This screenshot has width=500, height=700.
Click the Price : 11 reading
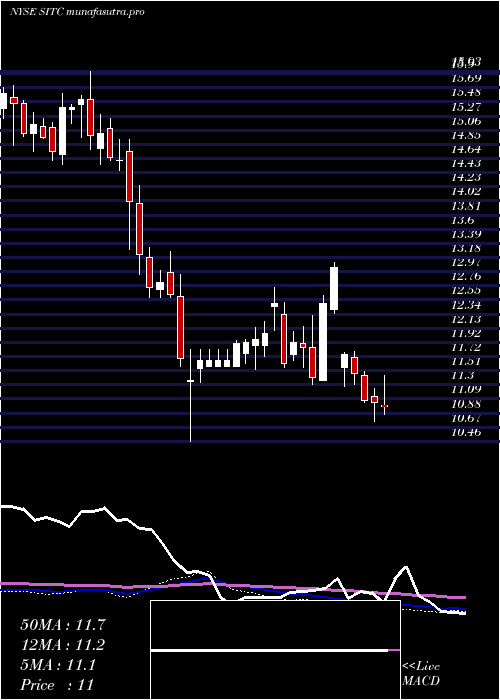coord(57,684)
